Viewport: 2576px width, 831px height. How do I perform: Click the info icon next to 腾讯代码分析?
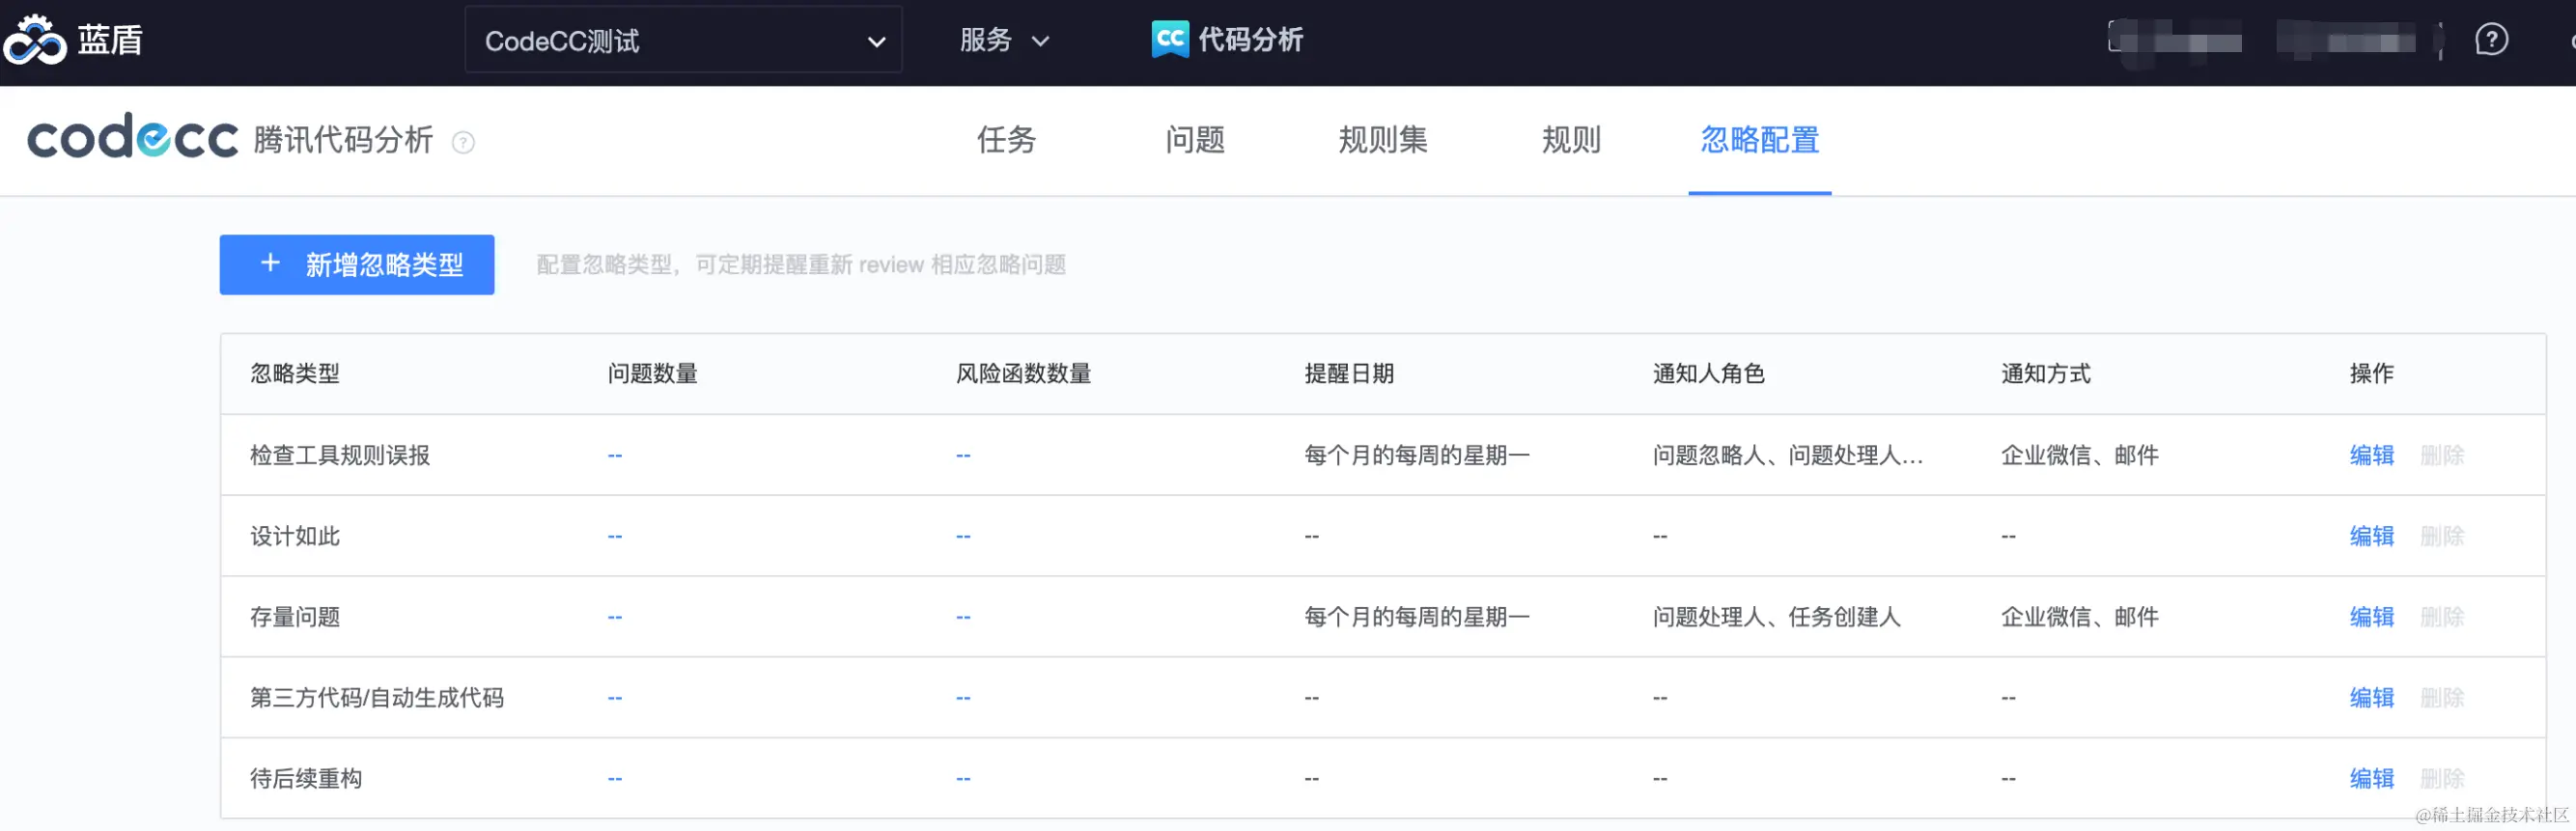pyautogui.click(x=463, y=142)
